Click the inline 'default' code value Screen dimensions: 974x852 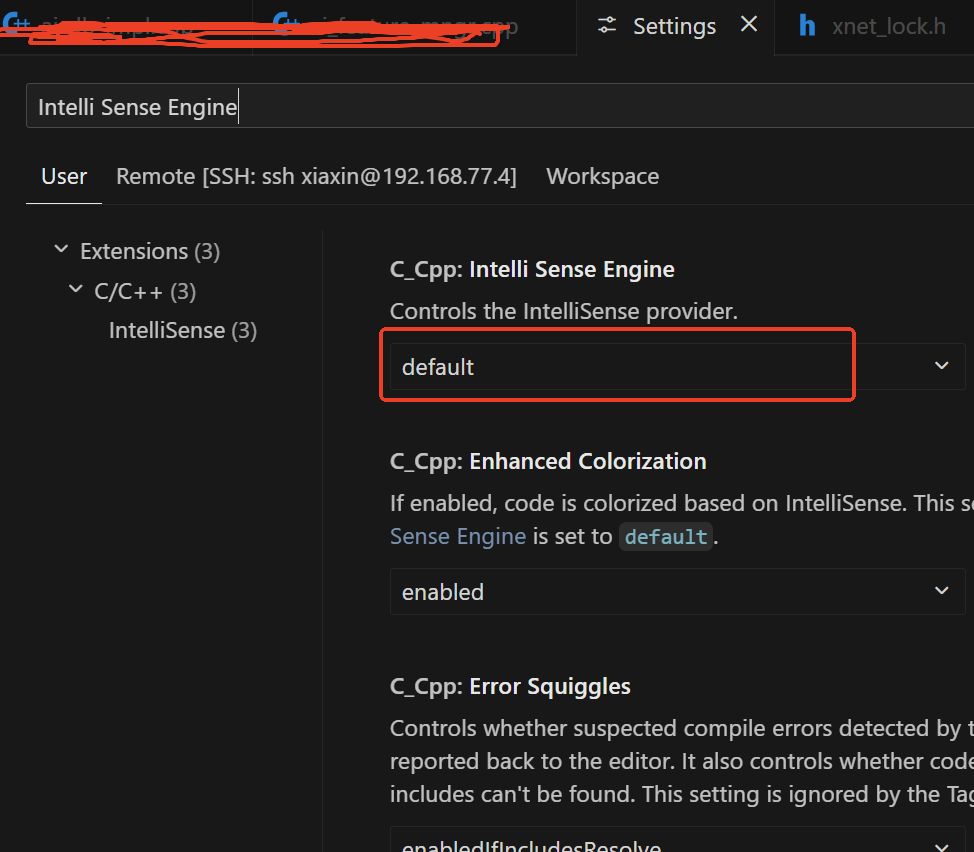click(665, 537)
